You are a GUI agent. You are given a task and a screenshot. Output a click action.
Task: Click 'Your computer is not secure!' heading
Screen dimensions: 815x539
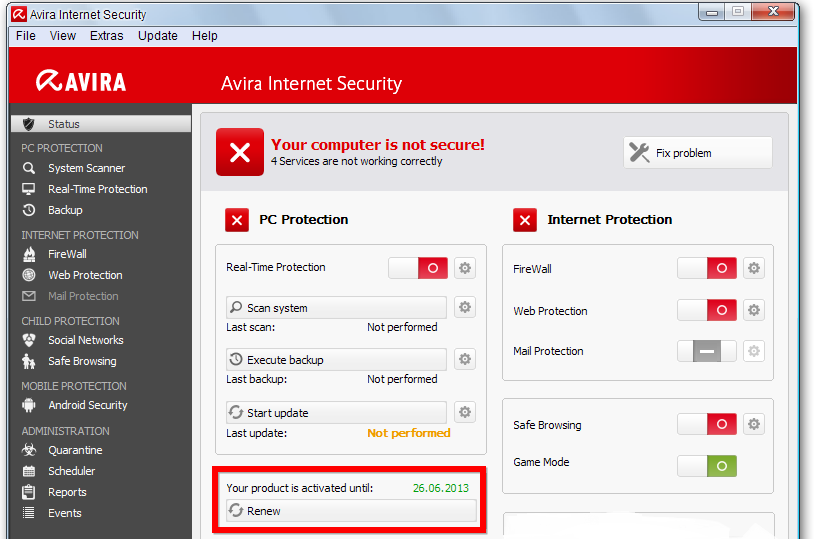point(378,144)
